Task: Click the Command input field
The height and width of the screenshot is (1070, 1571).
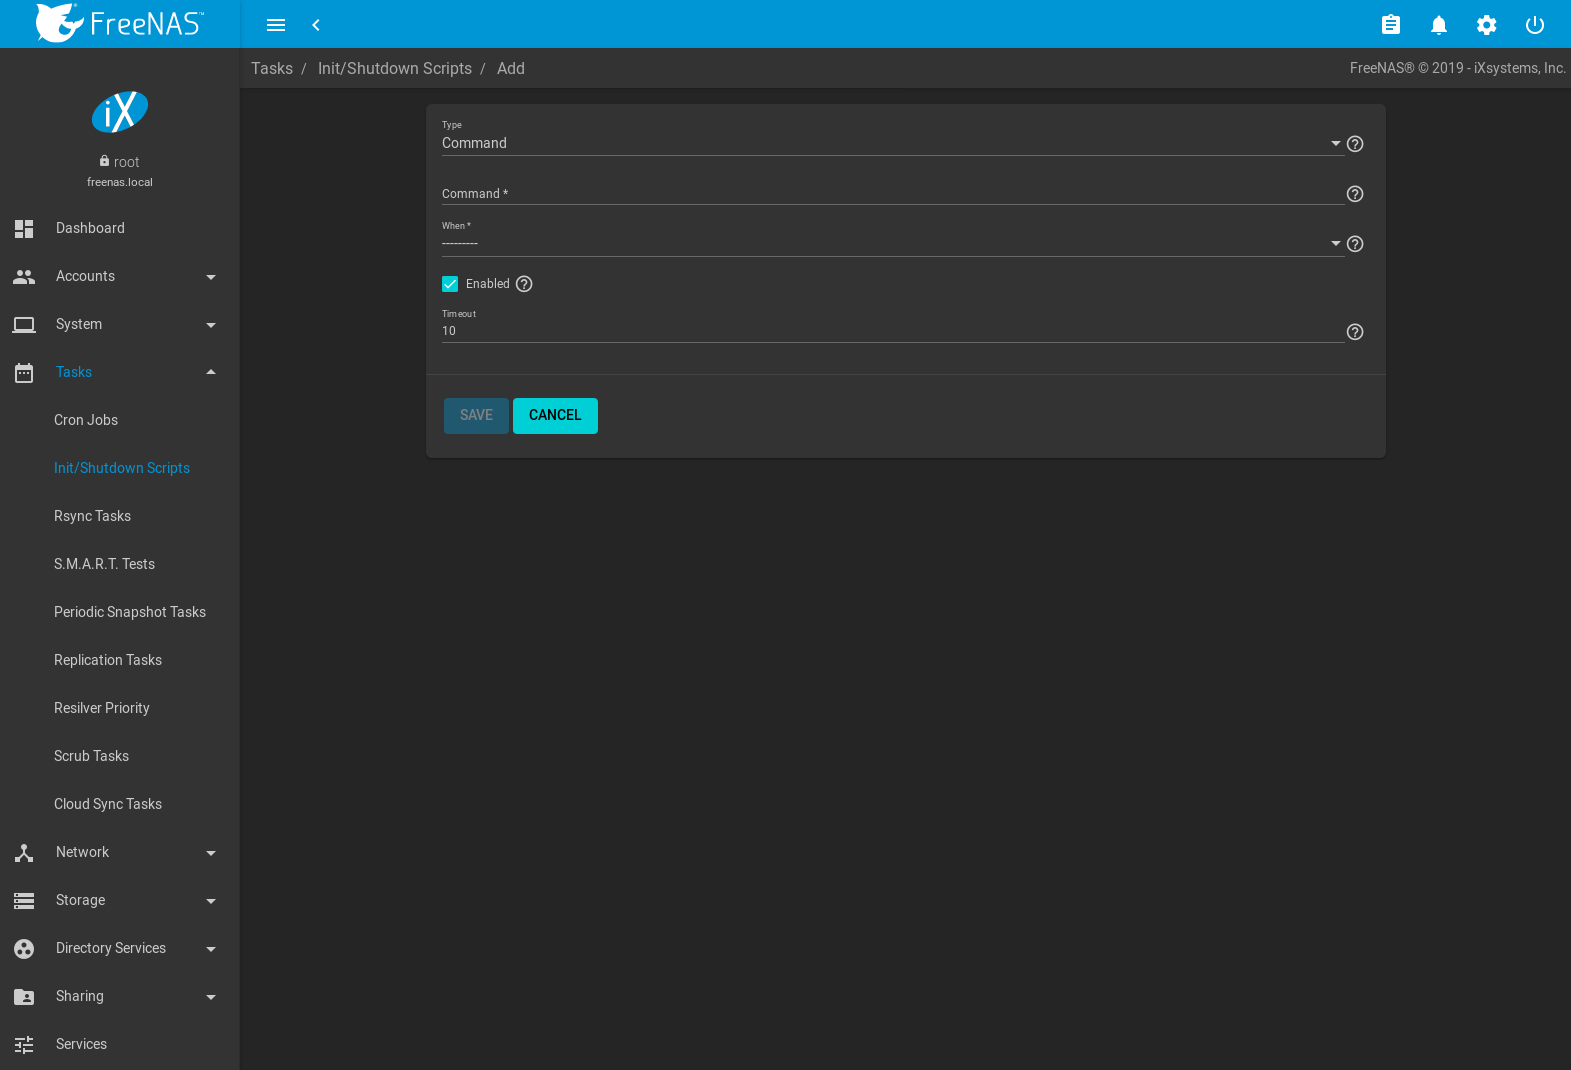Action: pos(892,194)
